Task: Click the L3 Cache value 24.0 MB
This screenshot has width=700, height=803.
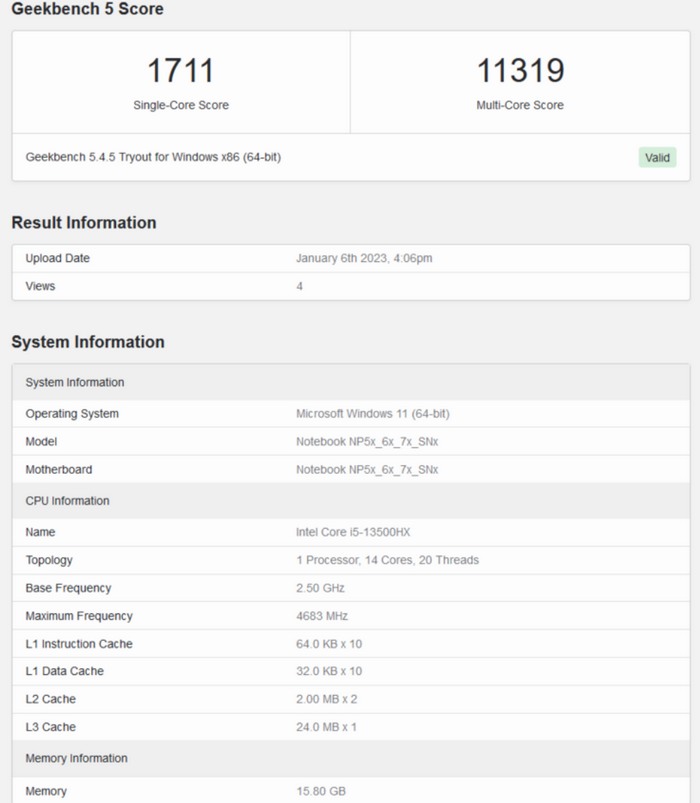Action: 326,727
